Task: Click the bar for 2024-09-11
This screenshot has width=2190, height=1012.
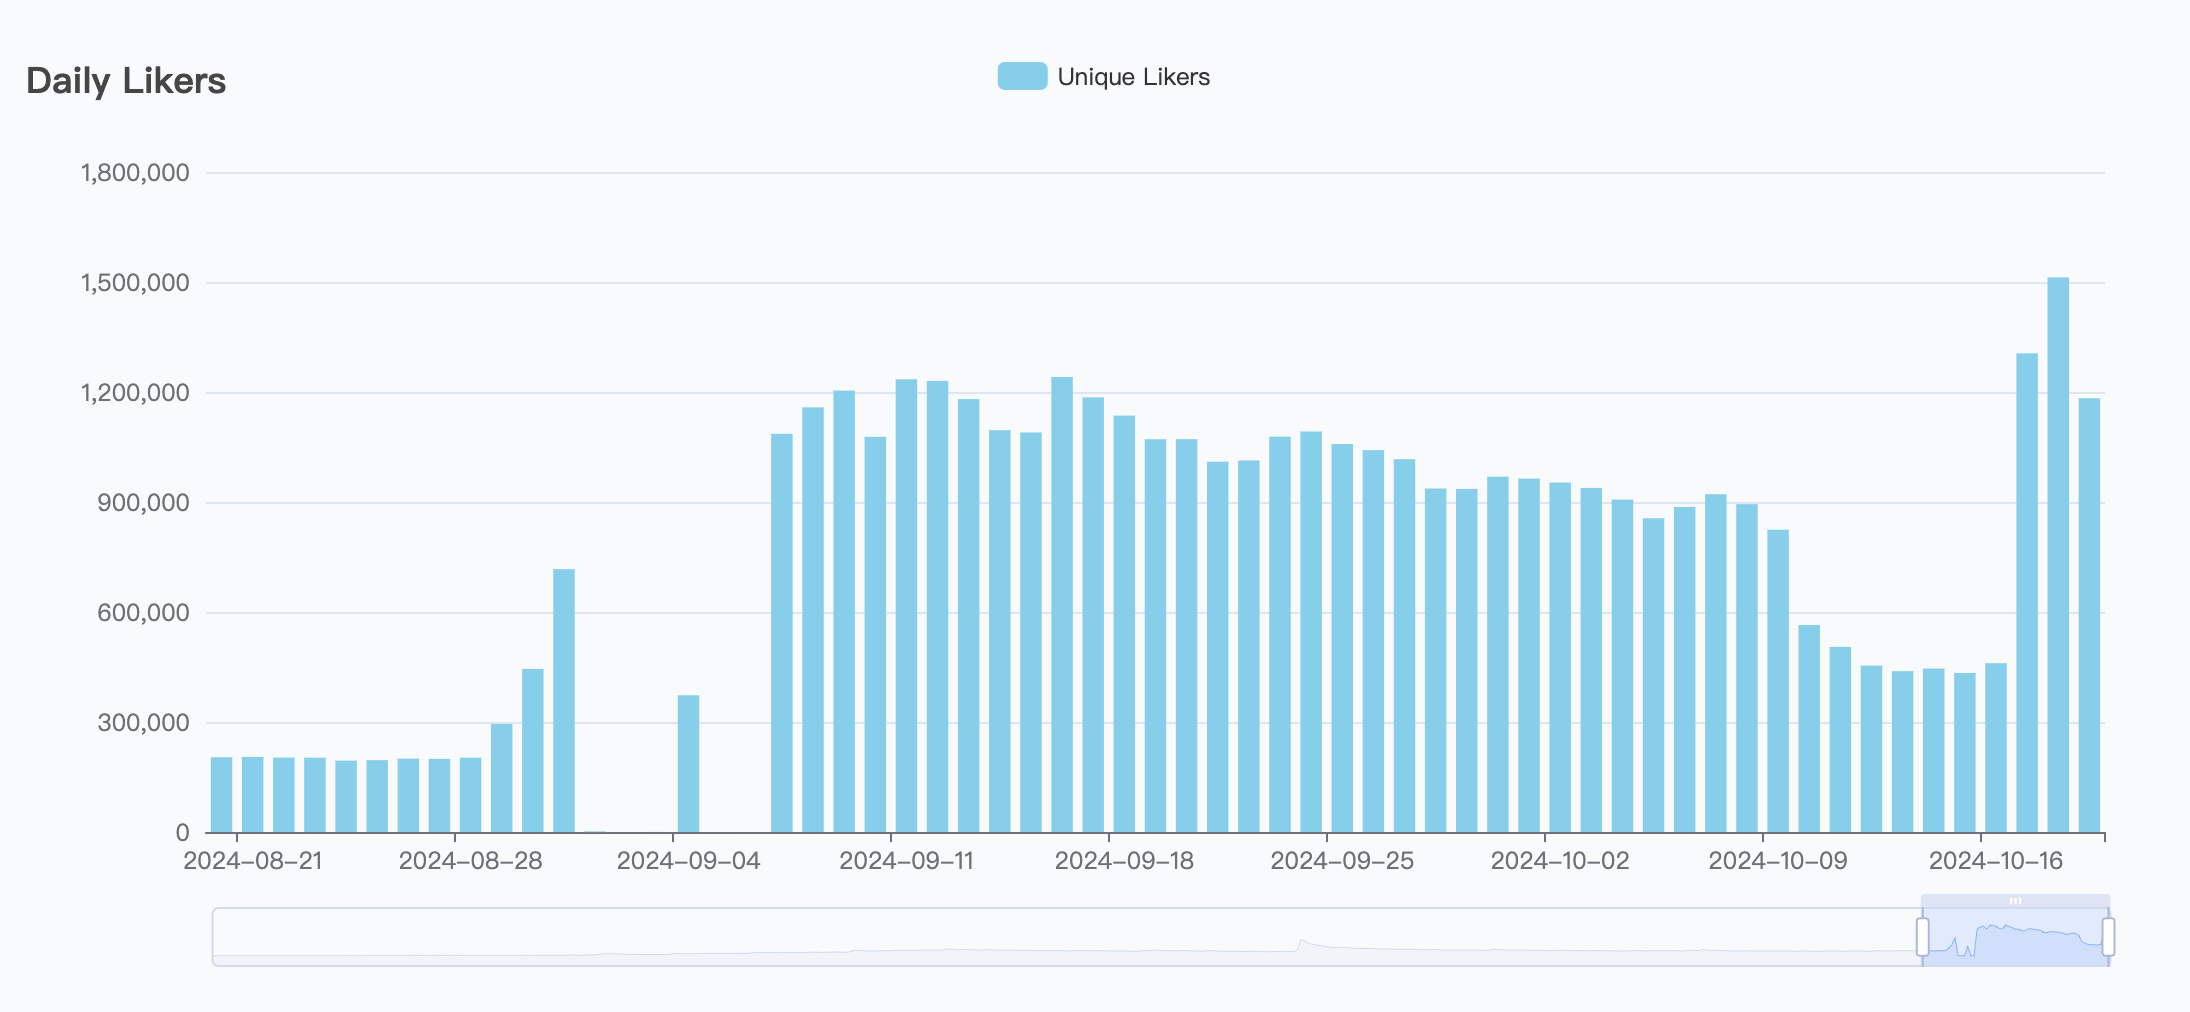Action: [906, 606]
